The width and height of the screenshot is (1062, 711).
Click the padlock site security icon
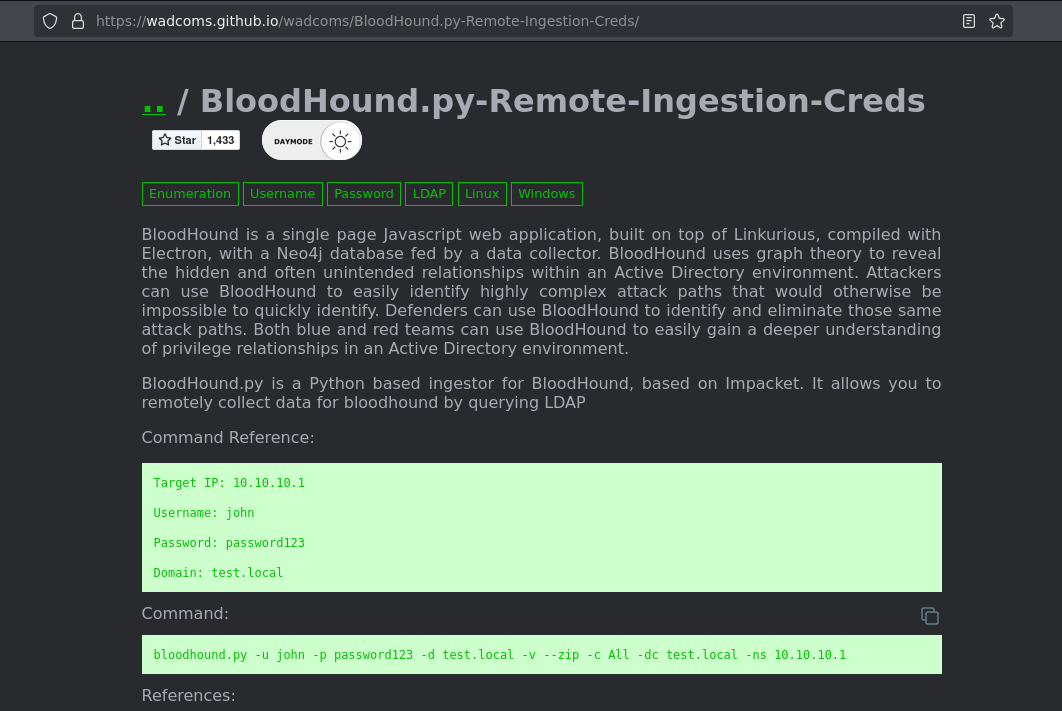(77, 21)
